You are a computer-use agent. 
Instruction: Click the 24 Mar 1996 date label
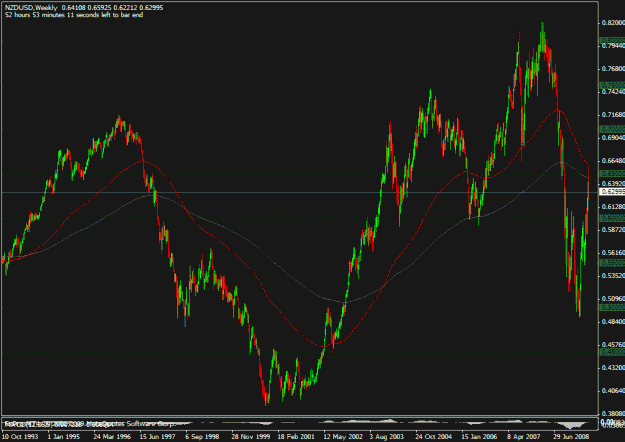pyautogui.click(x=112, y=436)
